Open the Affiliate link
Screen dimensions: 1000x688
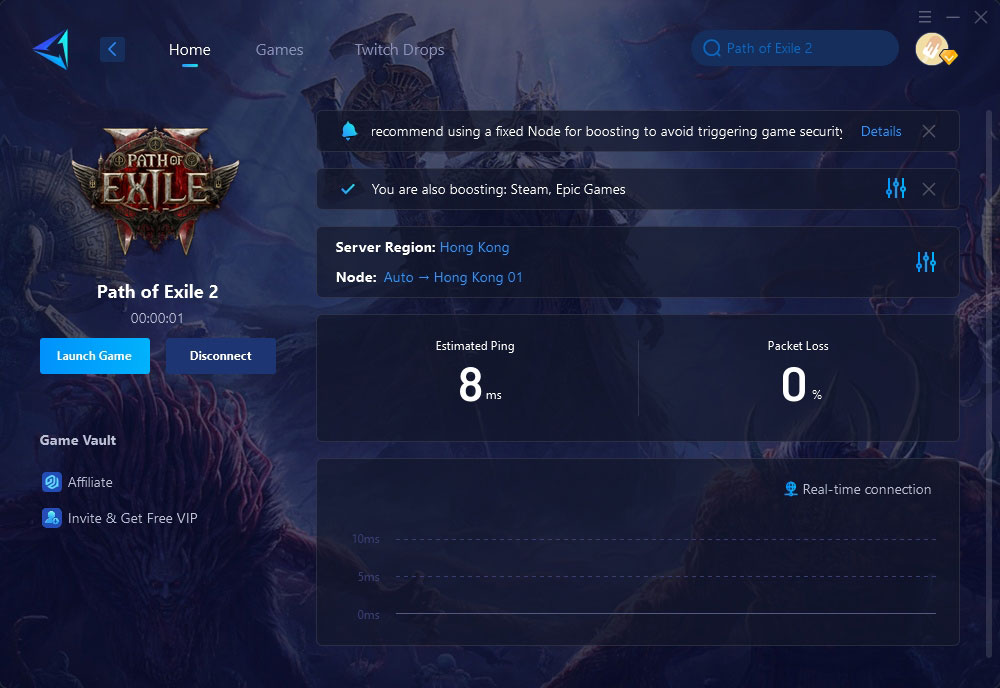click(90, 482)
